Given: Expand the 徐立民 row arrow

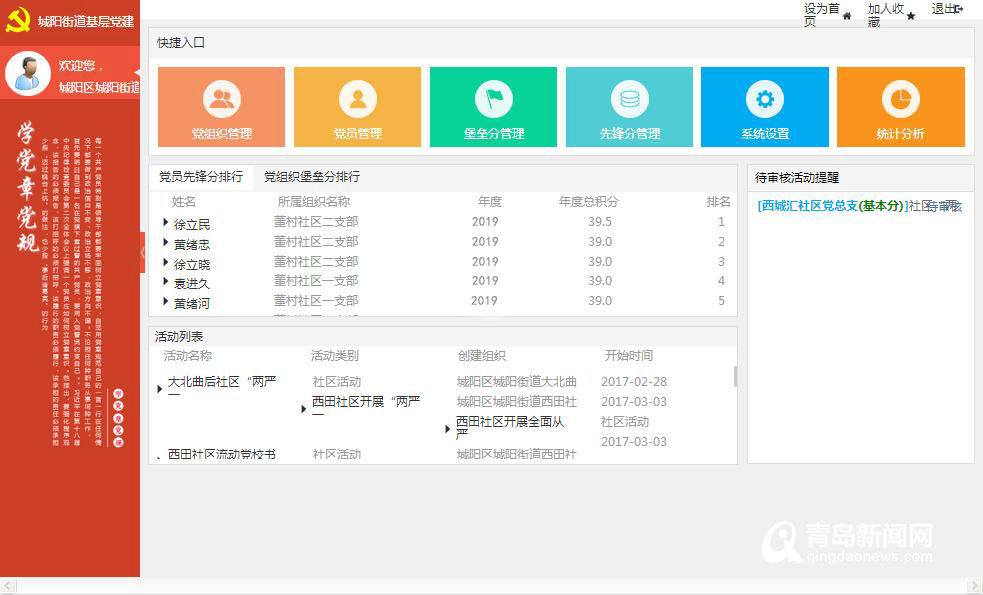Looking at the screenshot, I should tap(166, 222).
